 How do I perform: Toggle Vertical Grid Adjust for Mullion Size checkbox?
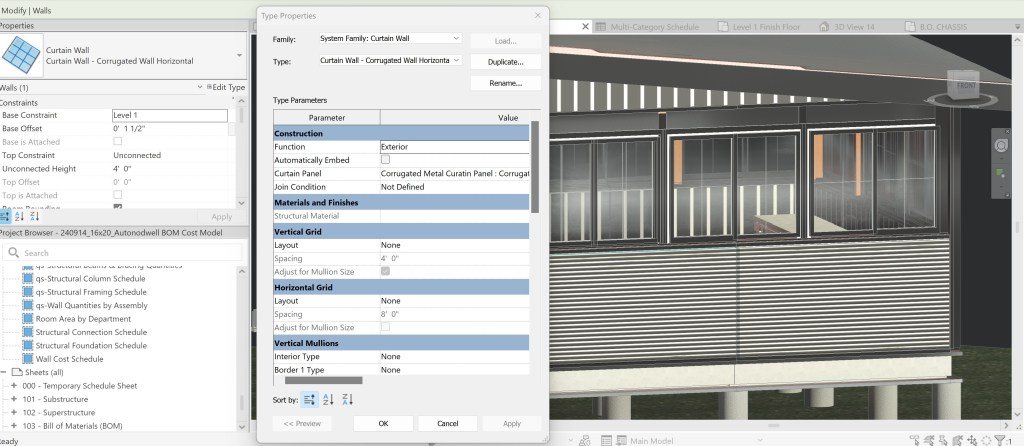386,271
